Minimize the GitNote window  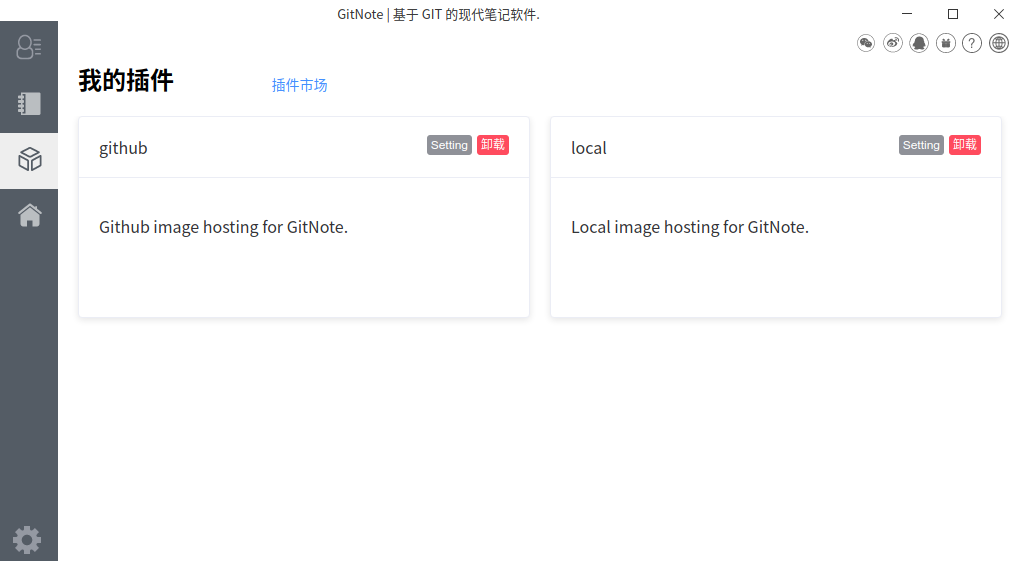tap(907, 14)
